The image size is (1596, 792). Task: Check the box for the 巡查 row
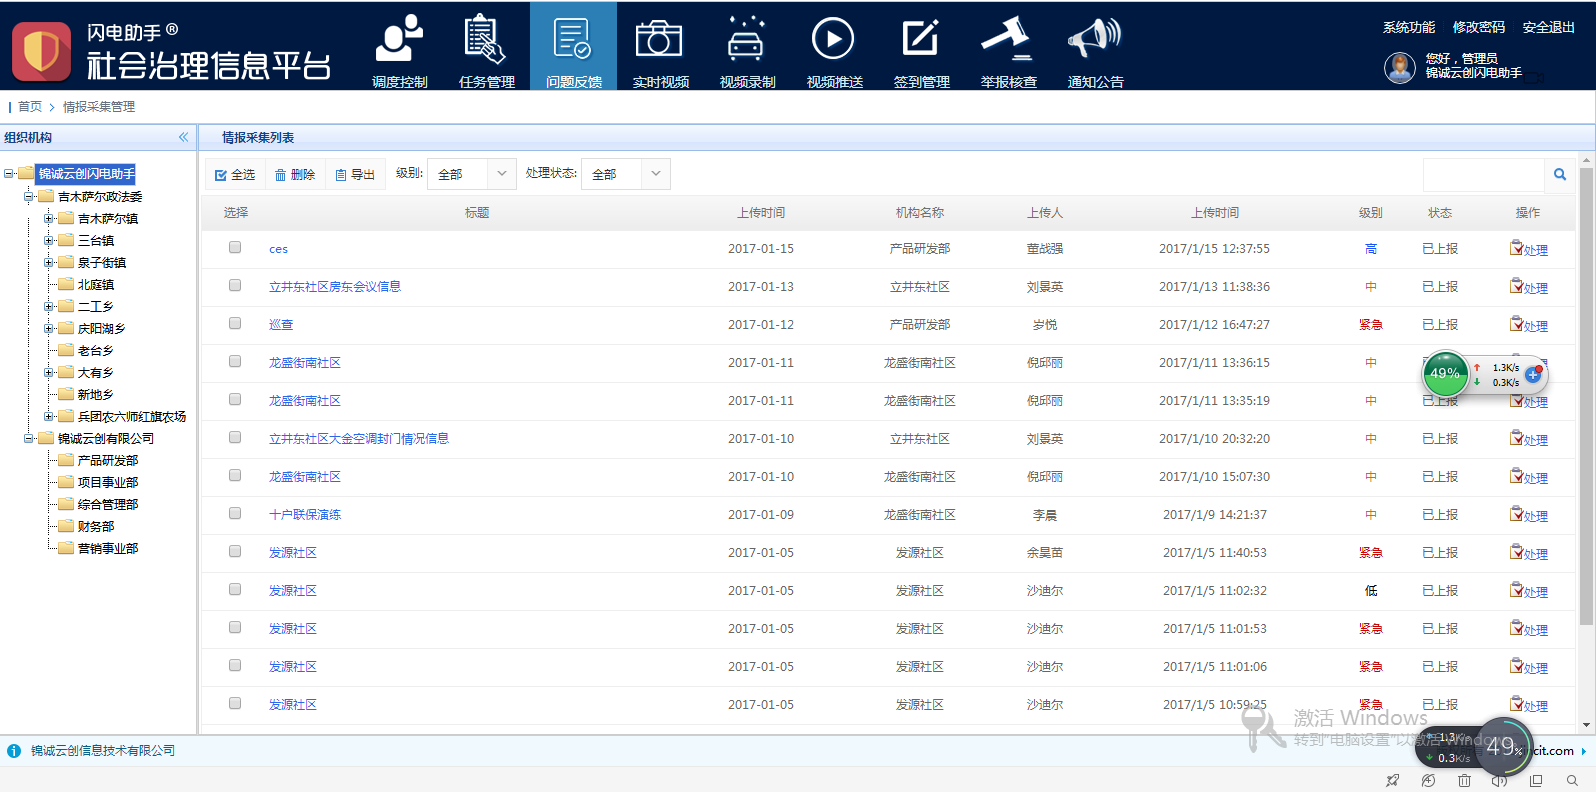point(235,324)
